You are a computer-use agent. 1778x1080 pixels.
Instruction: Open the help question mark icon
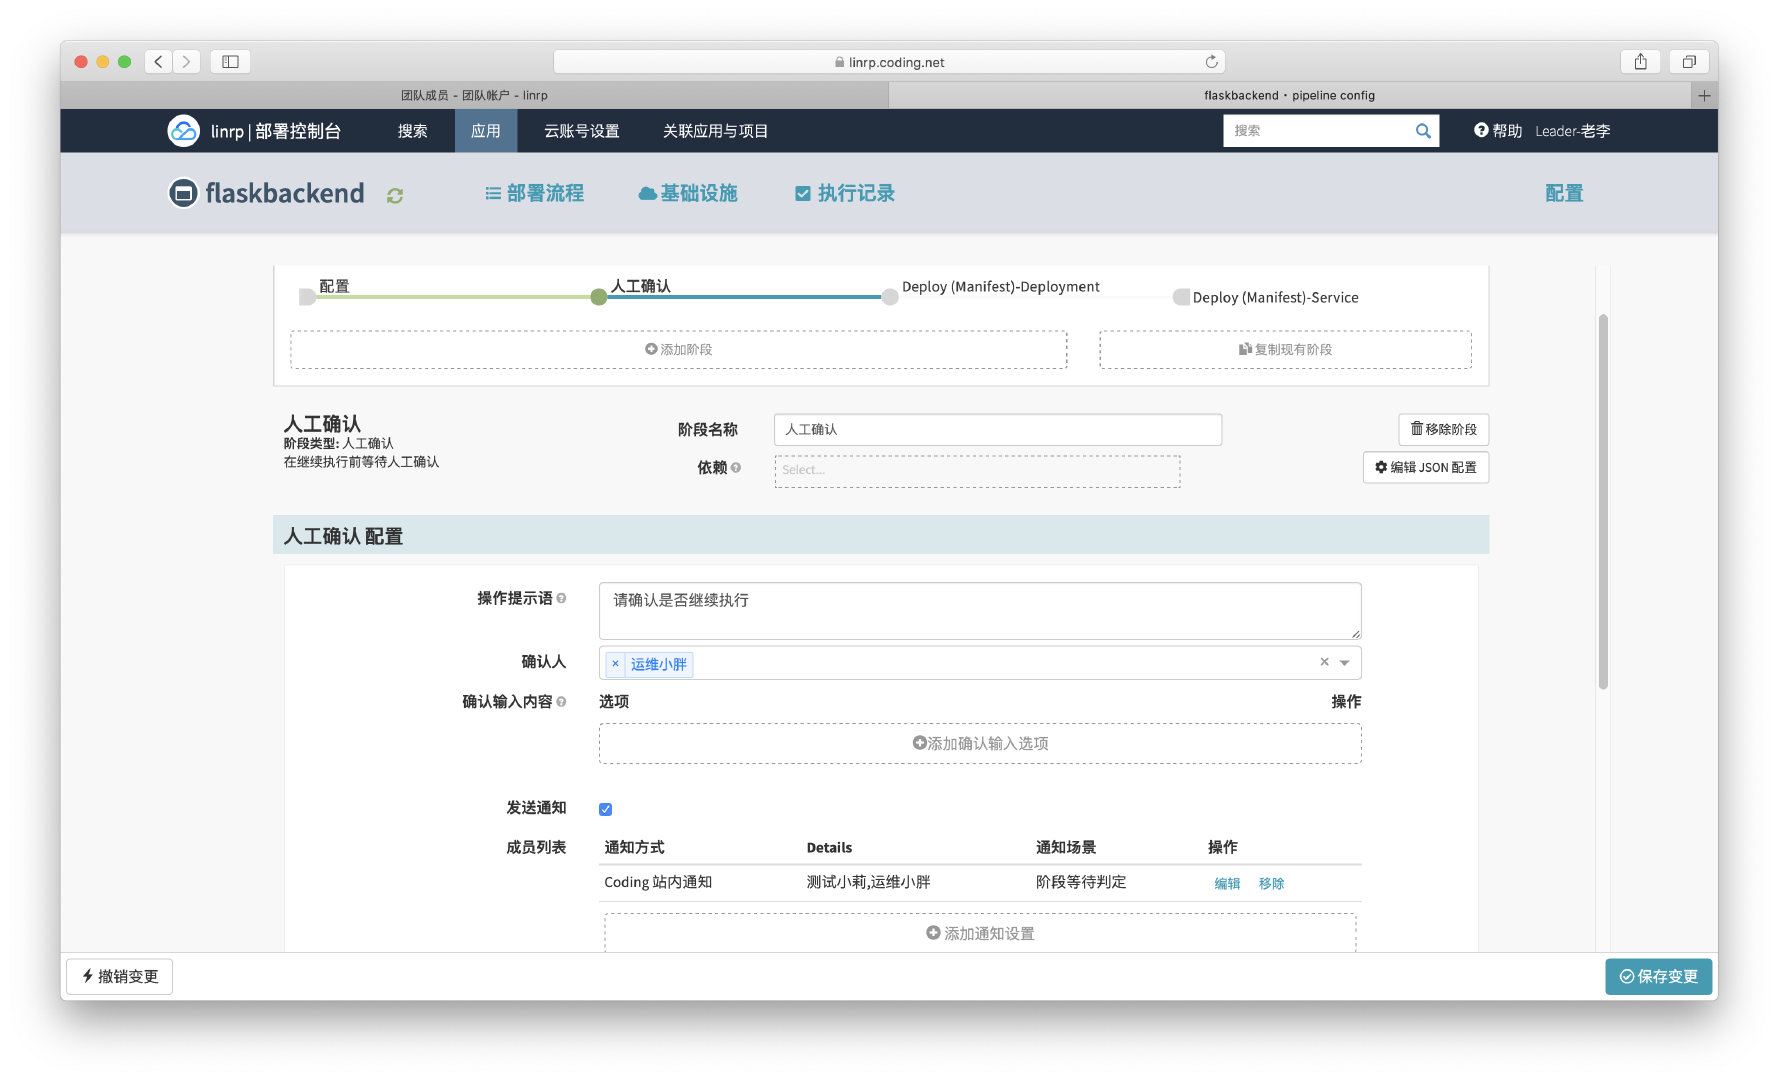click(x=1480, y=130)
